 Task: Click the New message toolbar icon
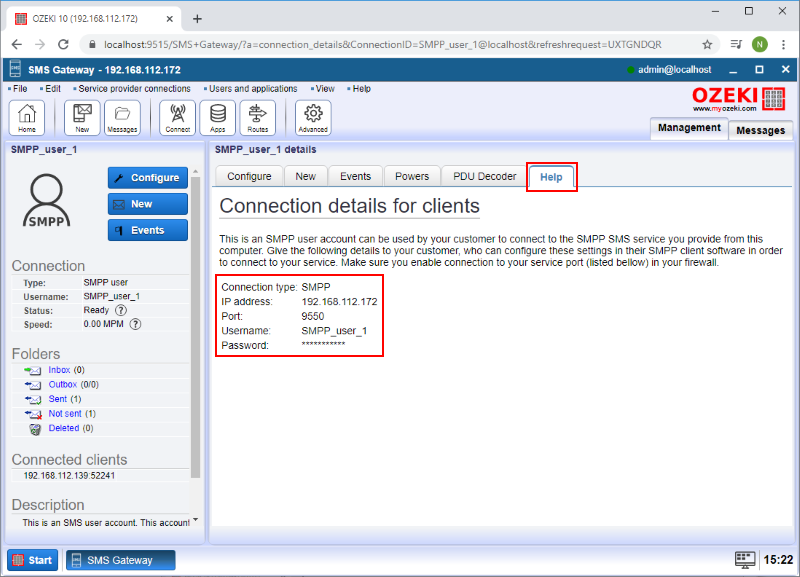tap(82, 118)
